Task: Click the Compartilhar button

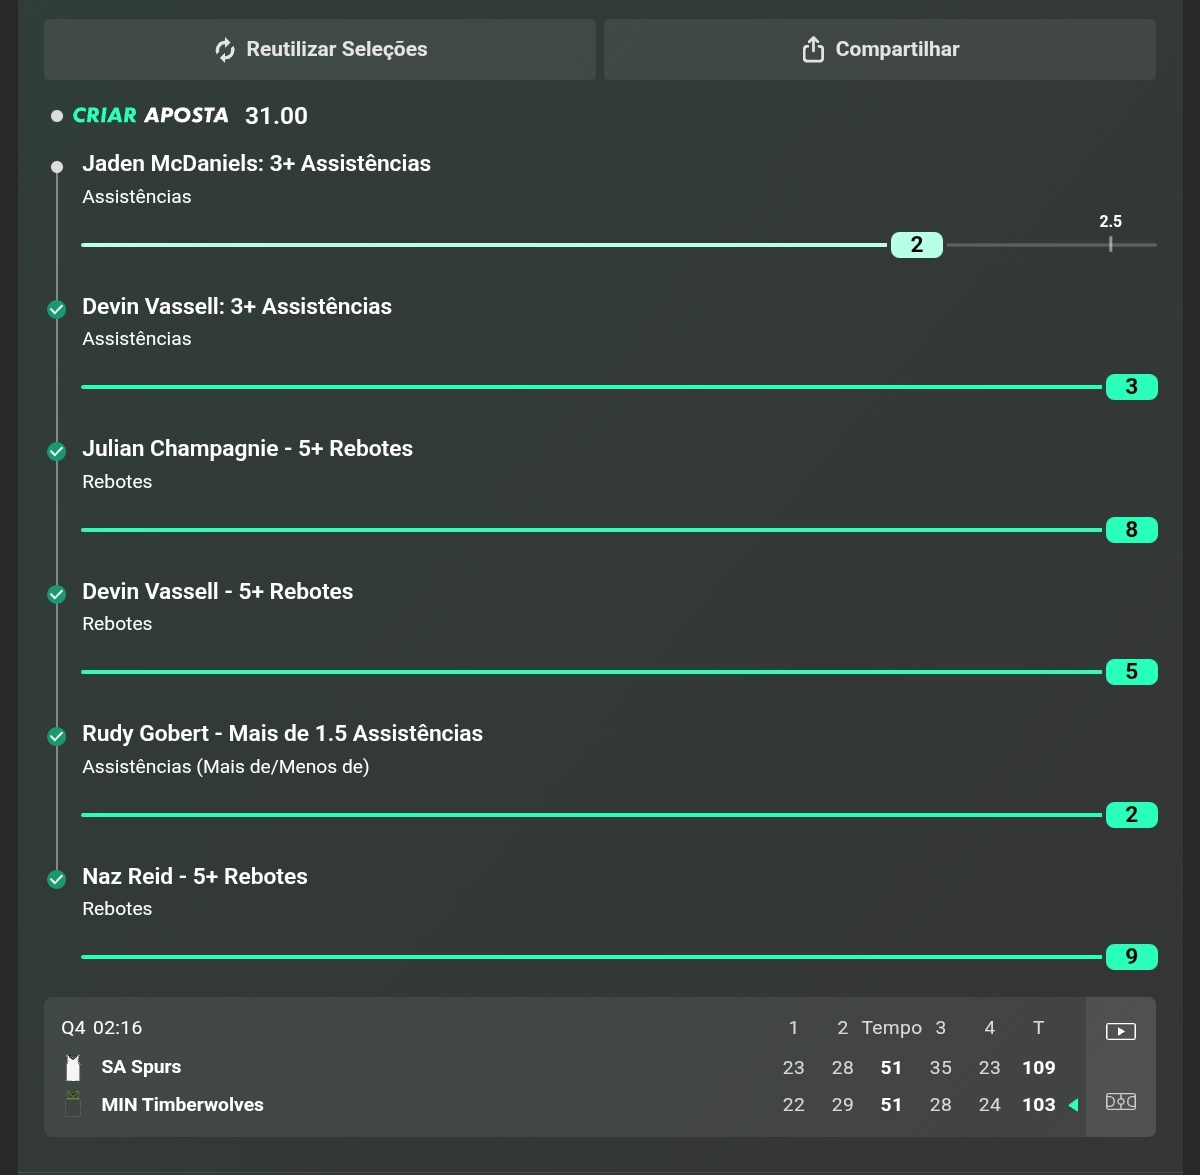Action: point(880,49)
